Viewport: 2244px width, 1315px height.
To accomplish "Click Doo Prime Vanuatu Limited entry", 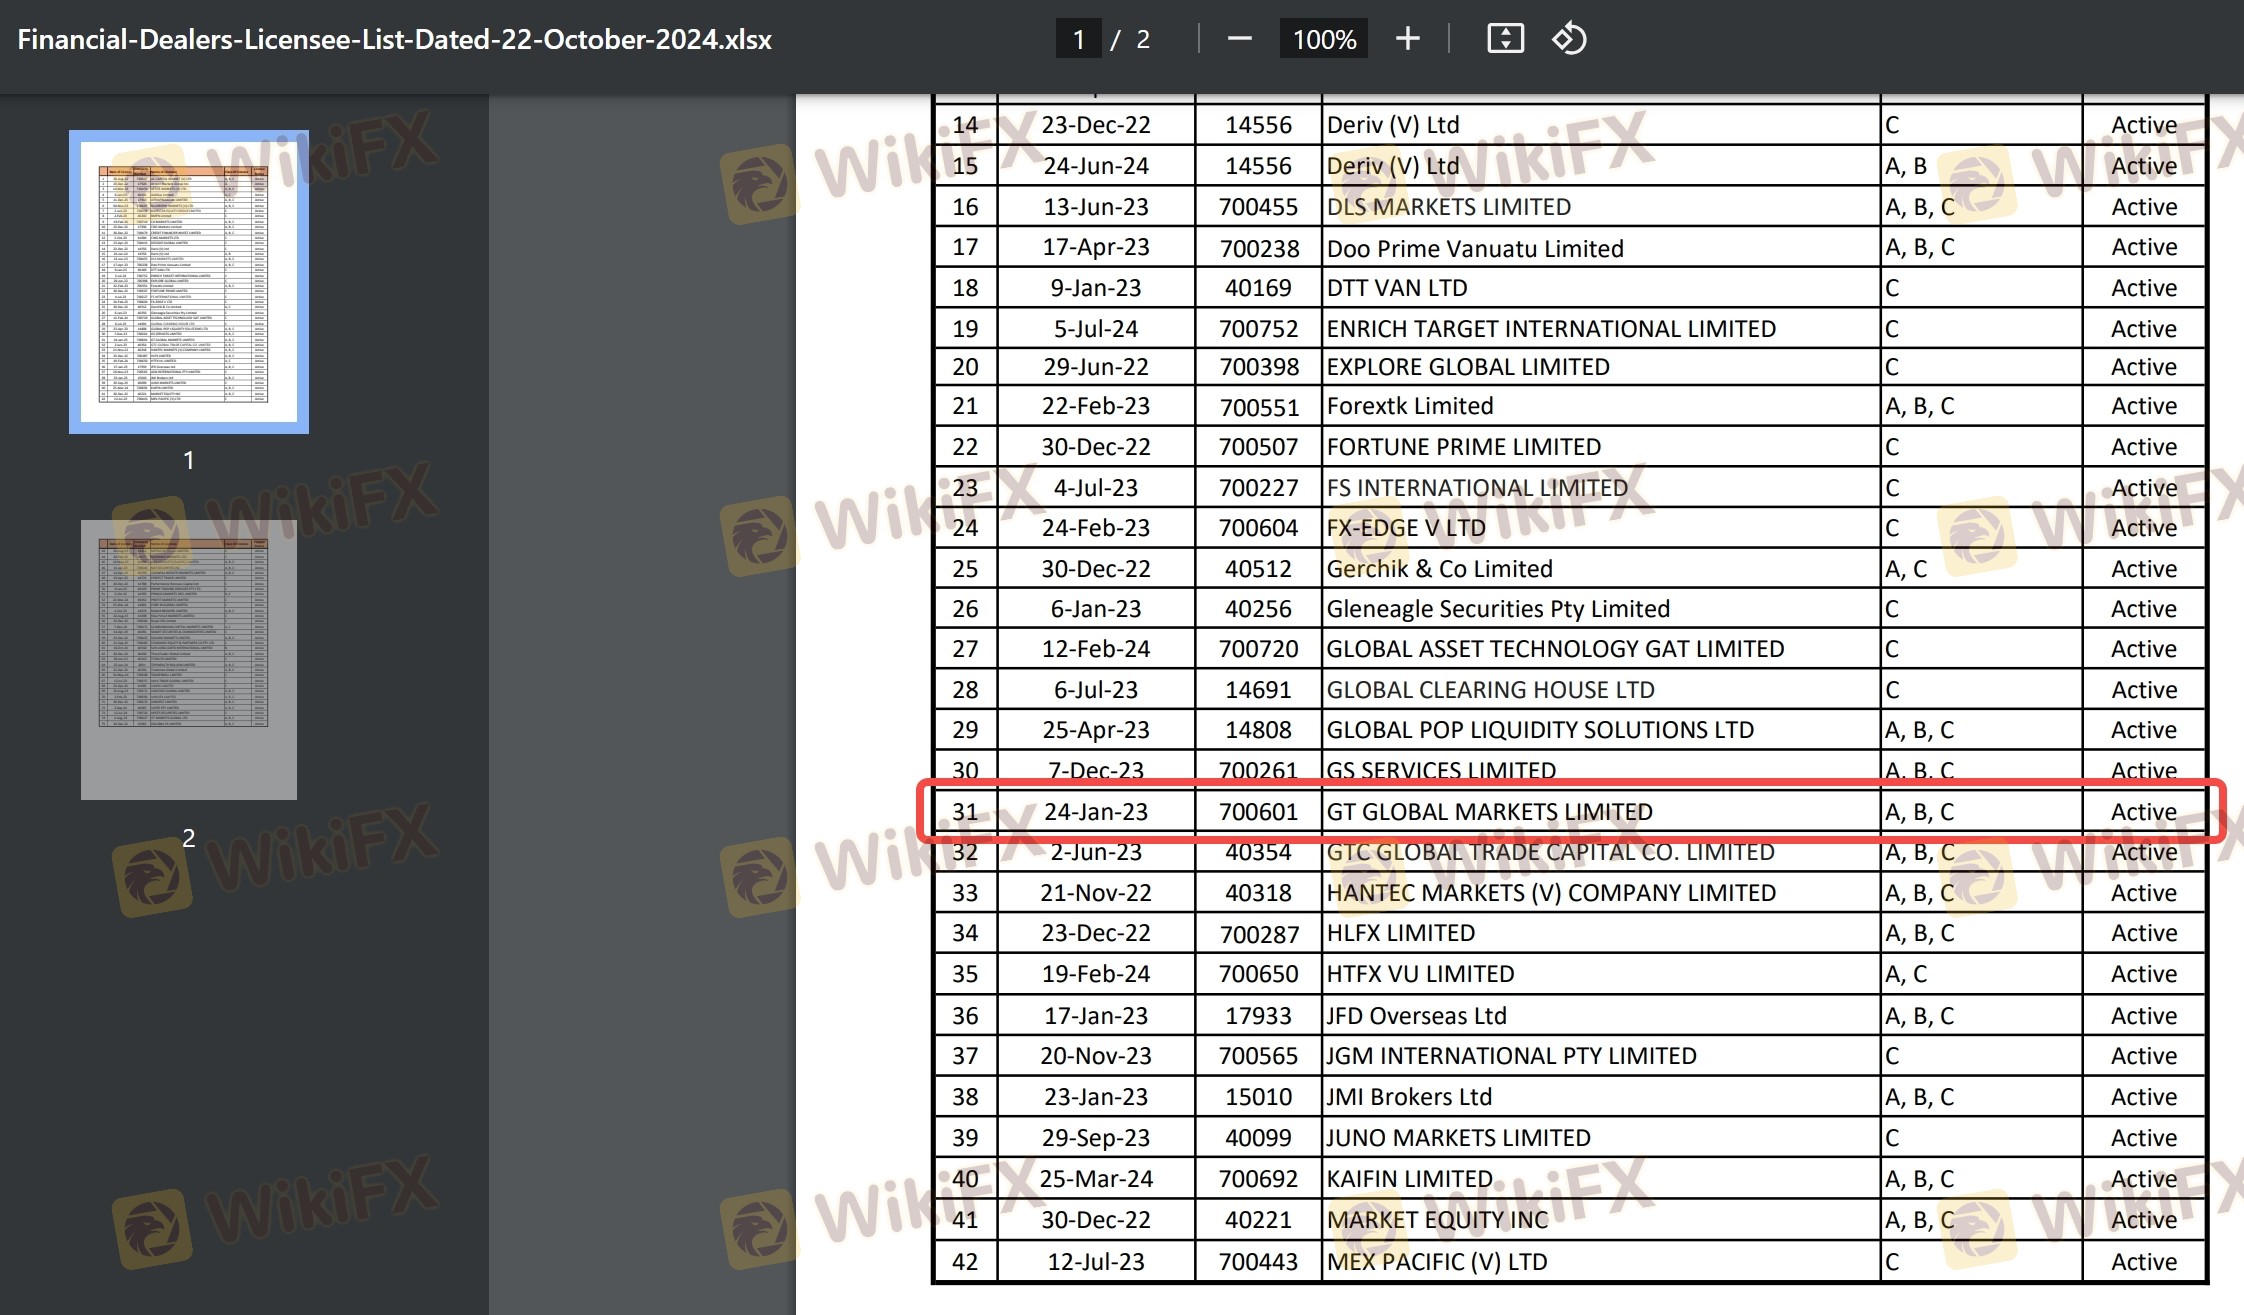I will (x=1474, y=248).
